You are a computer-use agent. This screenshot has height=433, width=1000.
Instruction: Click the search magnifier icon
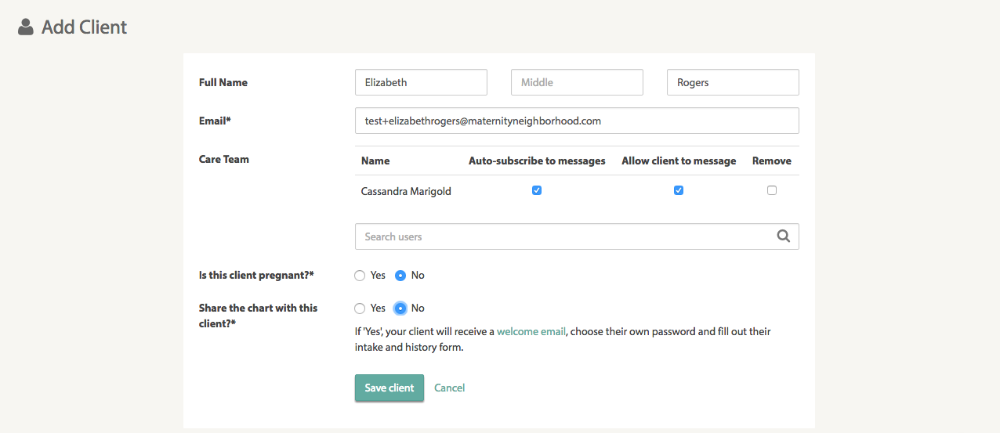tap(784, 237)
